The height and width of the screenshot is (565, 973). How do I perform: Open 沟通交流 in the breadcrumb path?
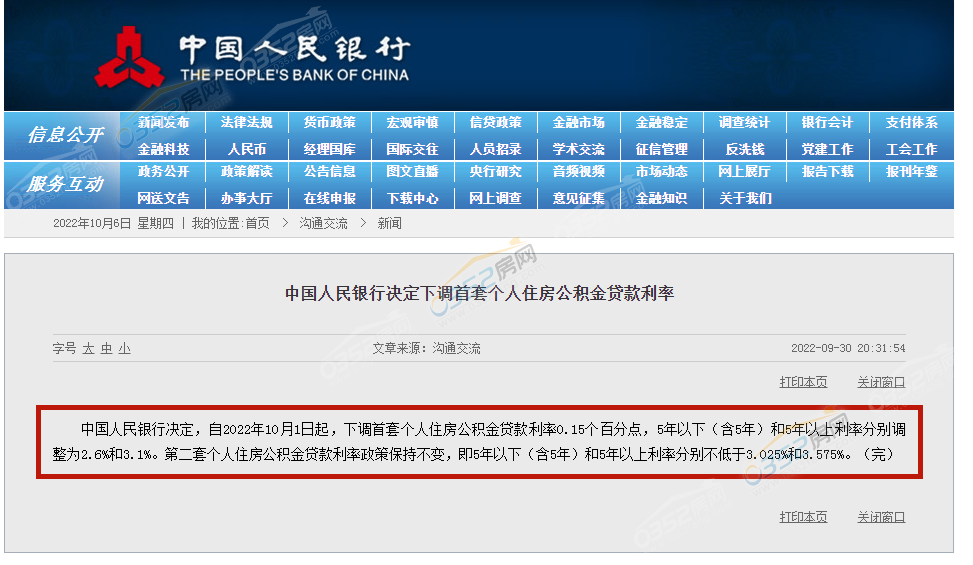tap(323, 224)
